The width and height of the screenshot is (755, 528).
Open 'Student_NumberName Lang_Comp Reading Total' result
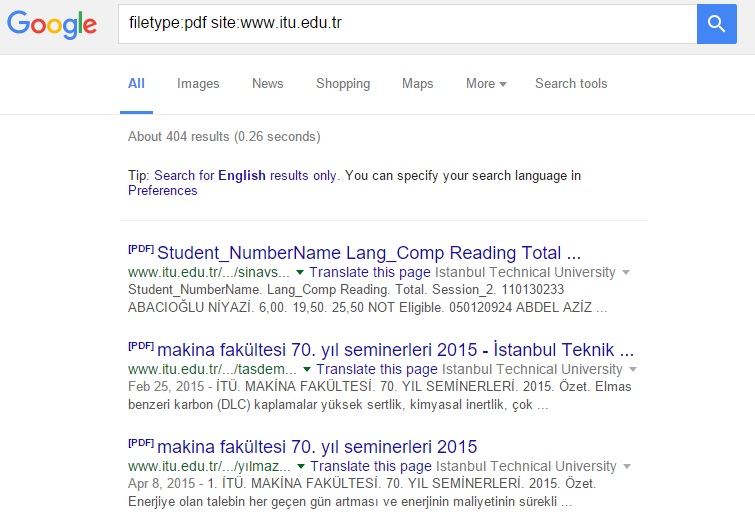[369, 253]
